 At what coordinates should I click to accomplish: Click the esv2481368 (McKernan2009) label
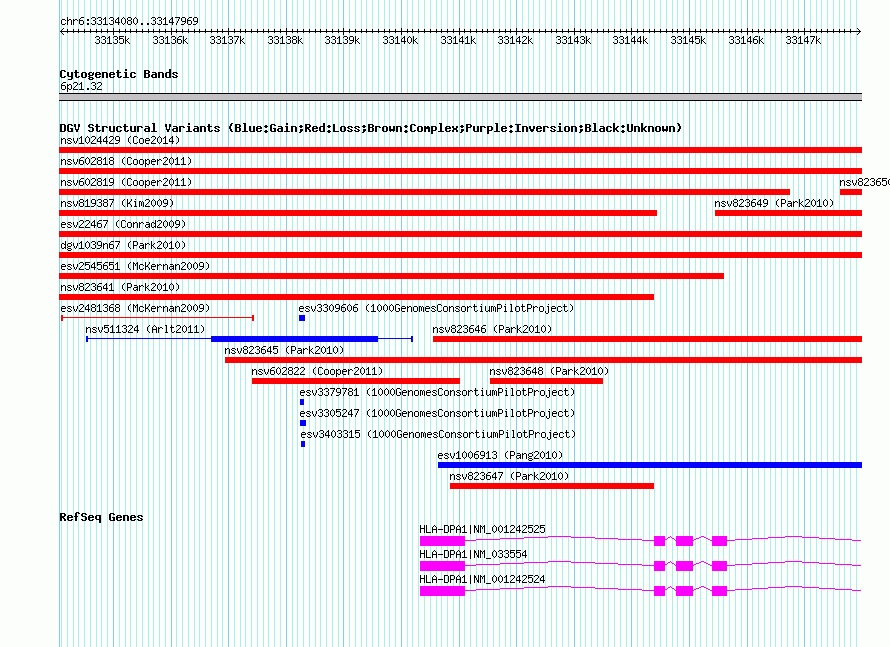135,308
